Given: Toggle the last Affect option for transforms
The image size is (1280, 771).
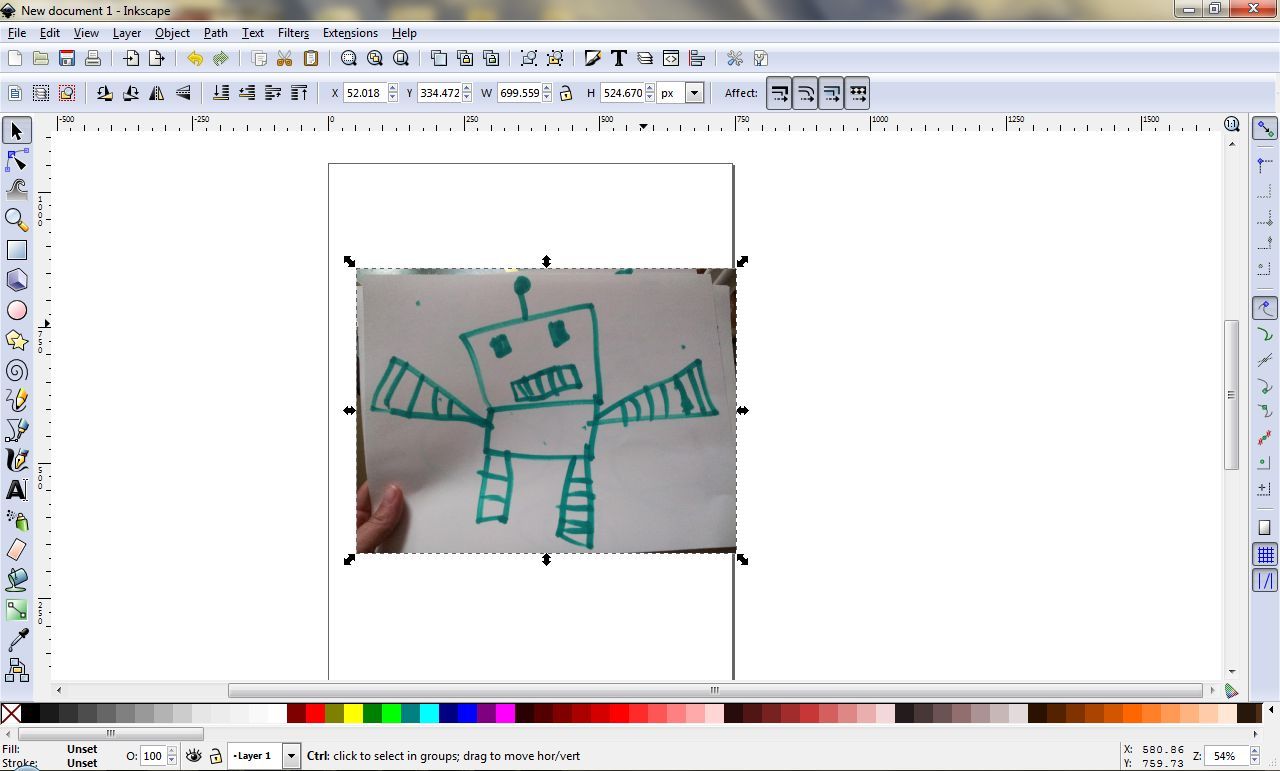Looking at the screenshot, I should pyautogui.click(x=858, y=92).
